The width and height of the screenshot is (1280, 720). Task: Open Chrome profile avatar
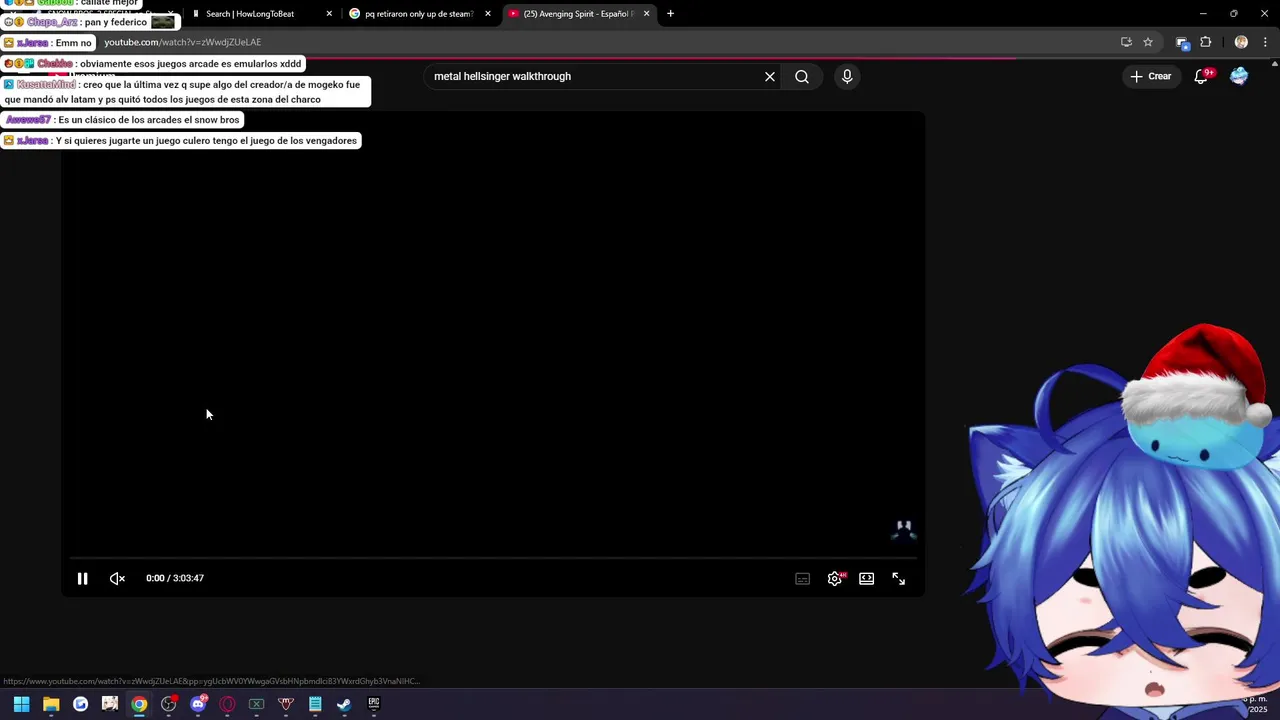[1241, 42]
